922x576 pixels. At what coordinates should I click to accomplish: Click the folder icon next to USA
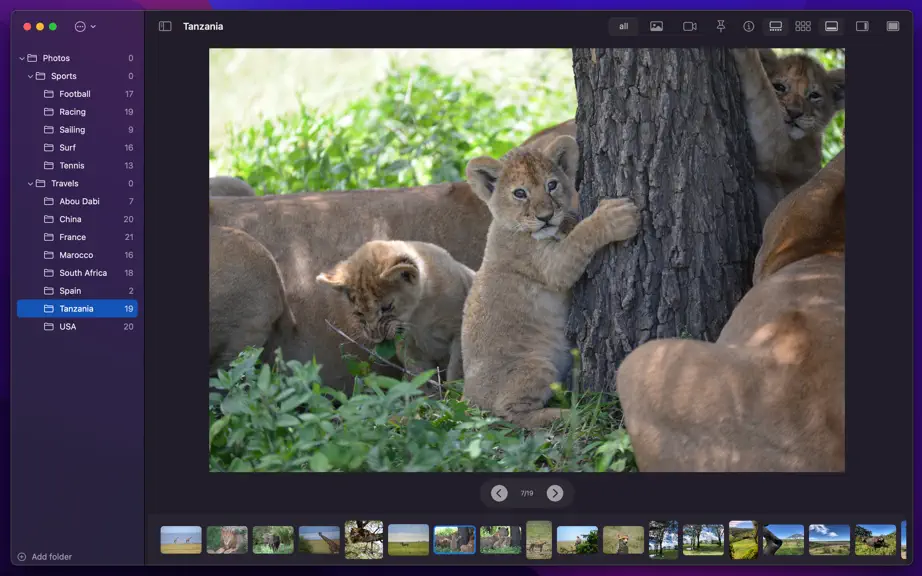coord(49,327)
